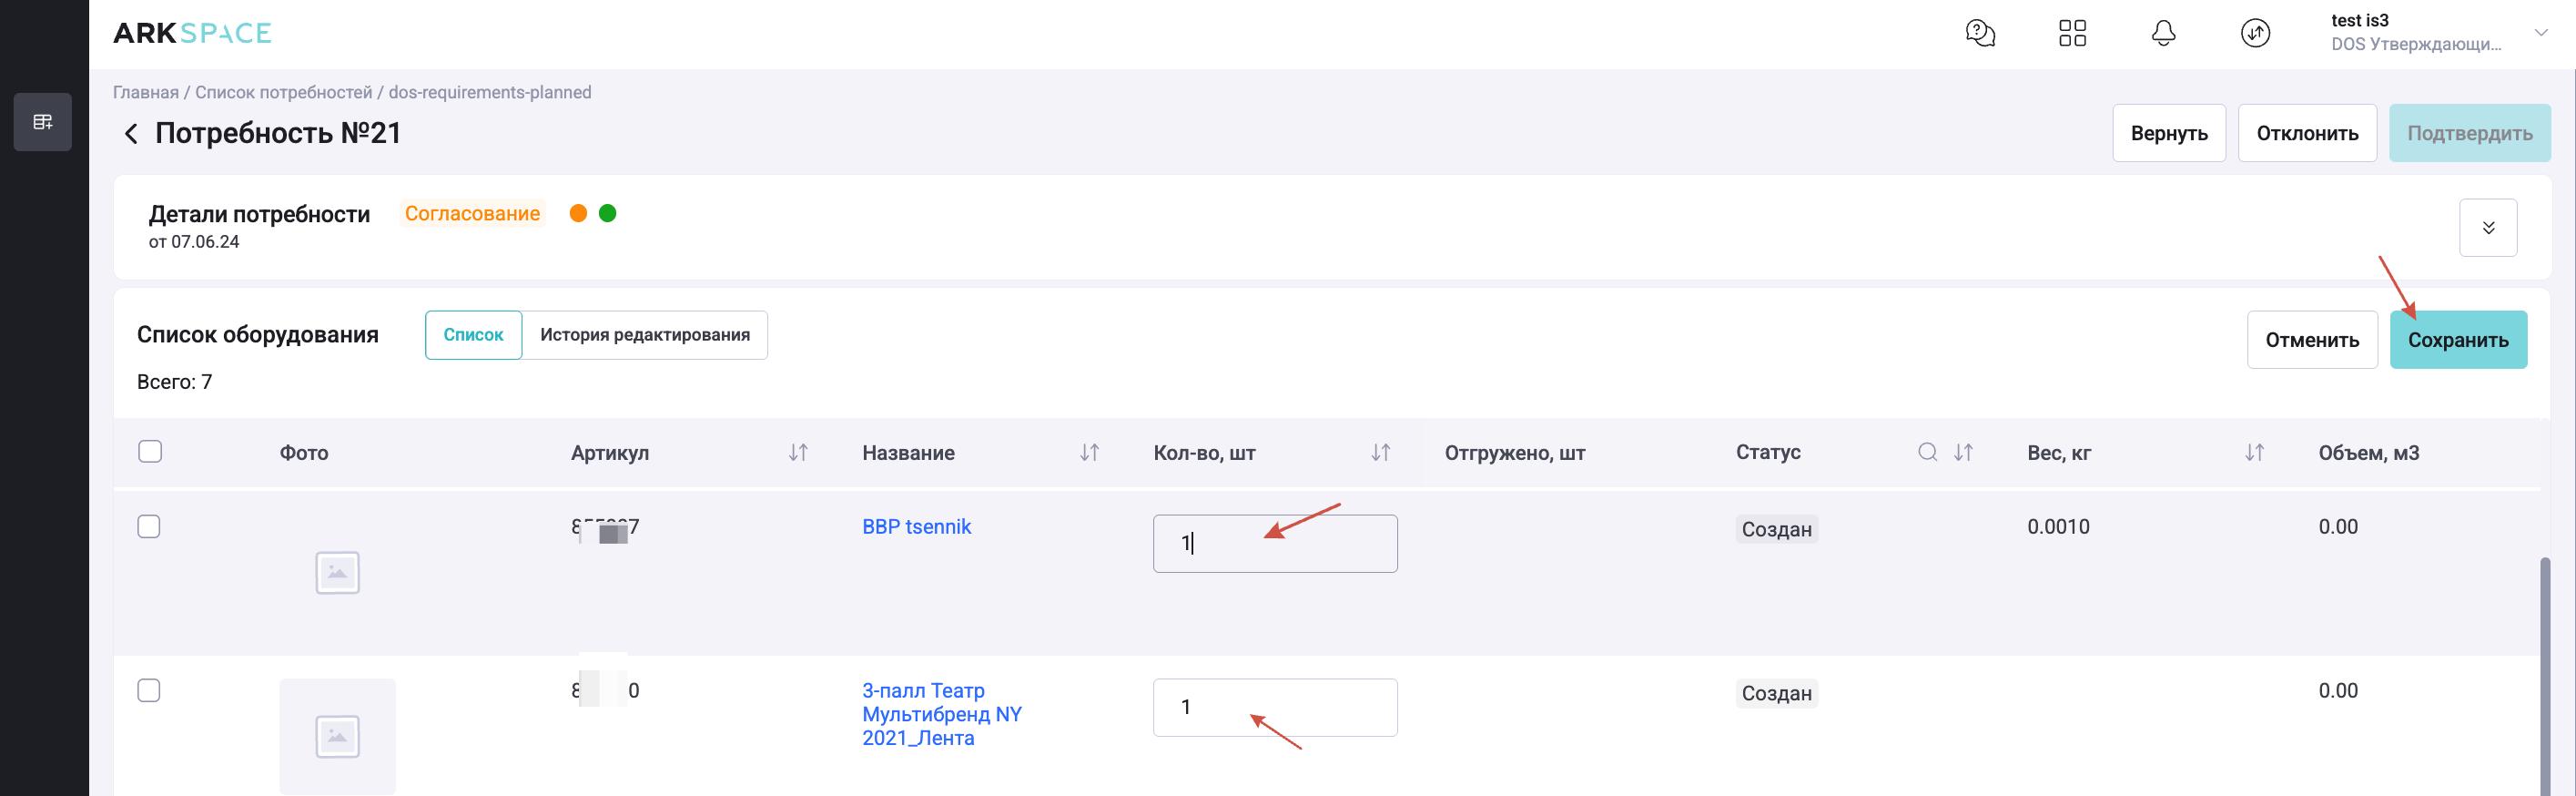The width and height of the screenshot is (2576, 796).
Task: Open the support chat icon
Action: (1979, 33)
